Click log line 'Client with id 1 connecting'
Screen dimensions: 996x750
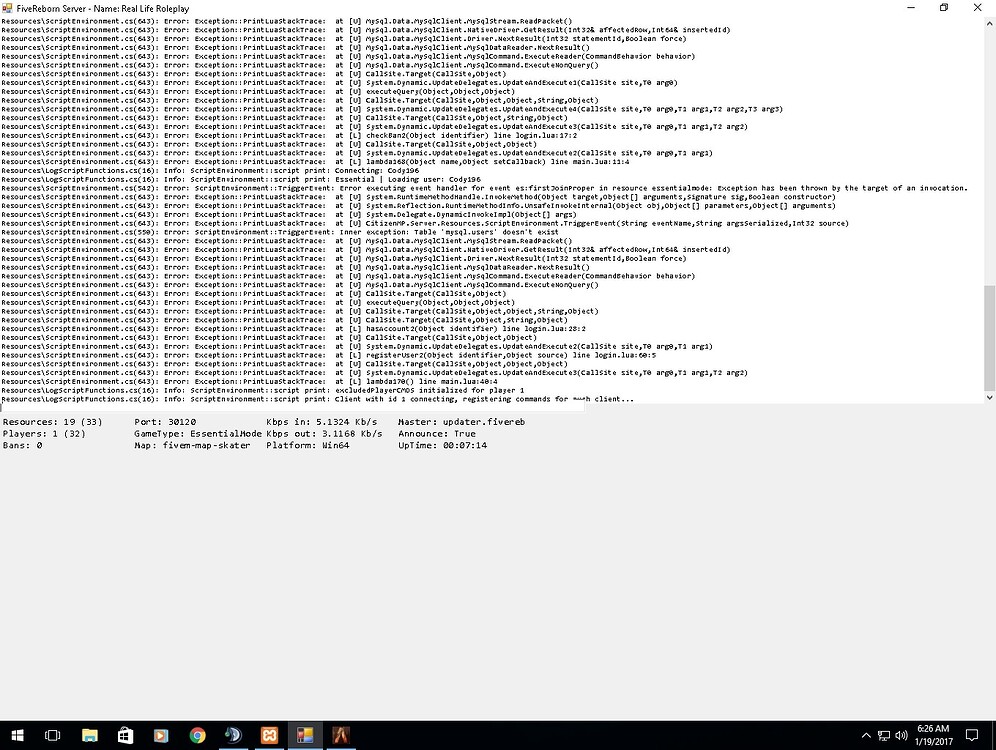click(318, 399)
